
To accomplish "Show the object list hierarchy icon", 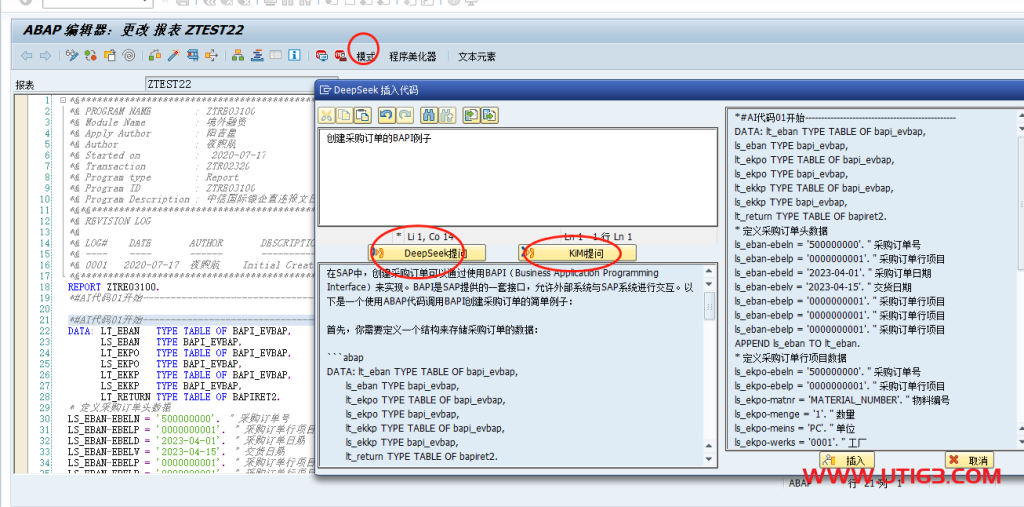I will (238, 56).
